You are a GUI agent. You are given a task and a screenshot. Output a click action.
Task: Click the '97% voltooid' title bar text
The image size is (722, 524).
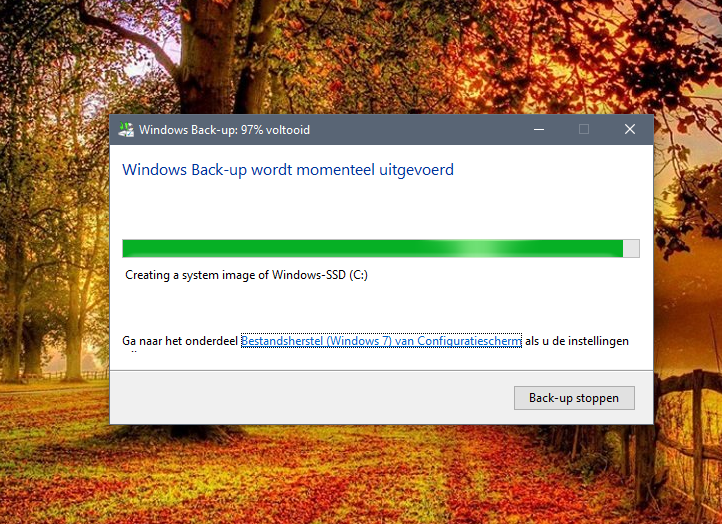click(275, 130)
